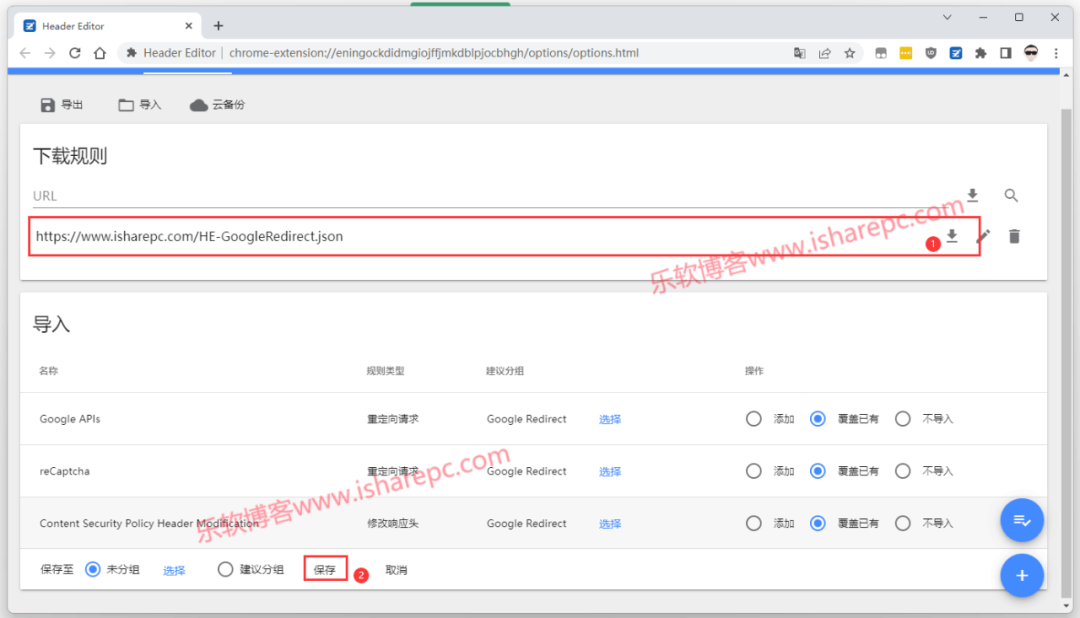Screen dimensions: 1080x618
Task: Click 选择 link in Content Security Policy row
Action: click(610, 524)
